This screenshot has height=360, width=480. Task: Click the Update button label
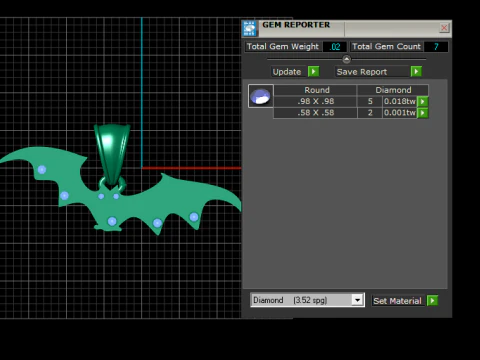point(287,72)
